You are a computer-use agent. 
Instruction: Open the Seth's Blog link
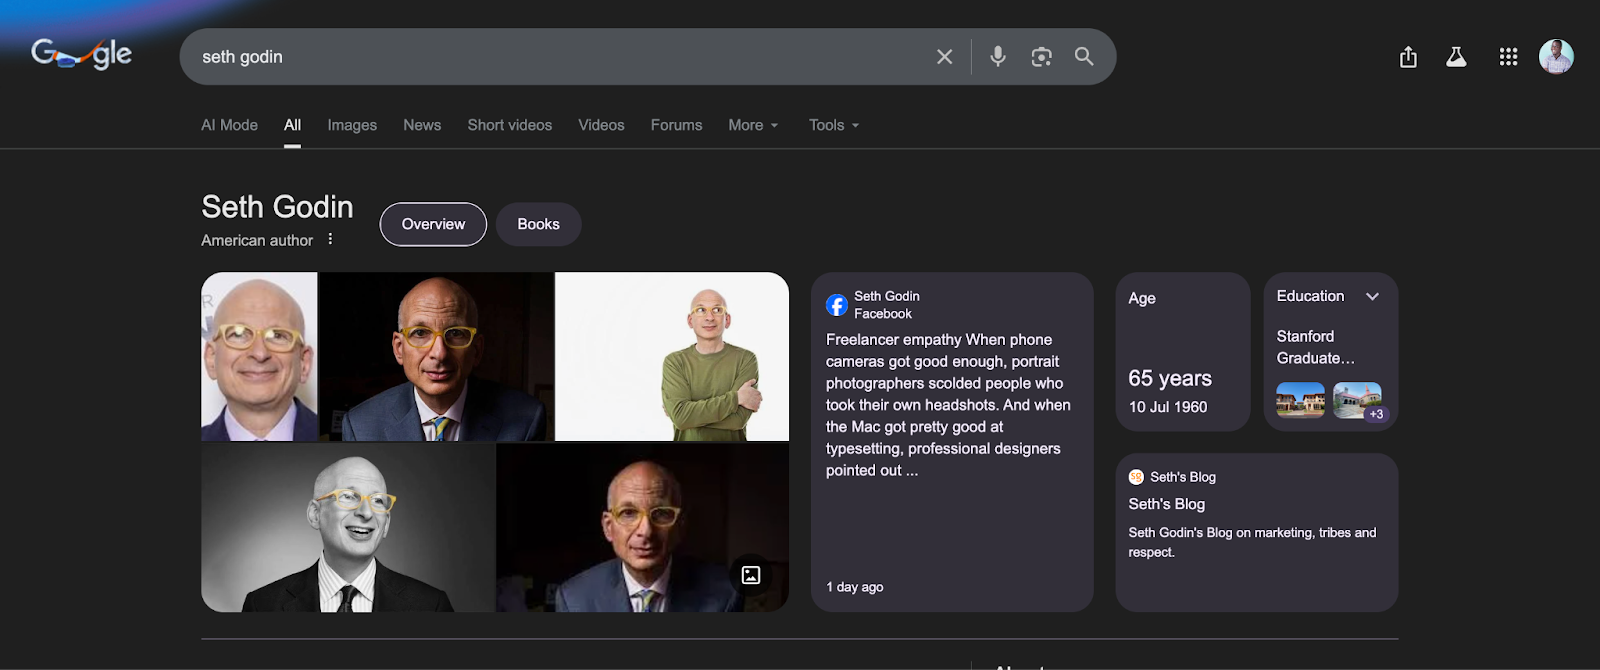(1166, 504)
